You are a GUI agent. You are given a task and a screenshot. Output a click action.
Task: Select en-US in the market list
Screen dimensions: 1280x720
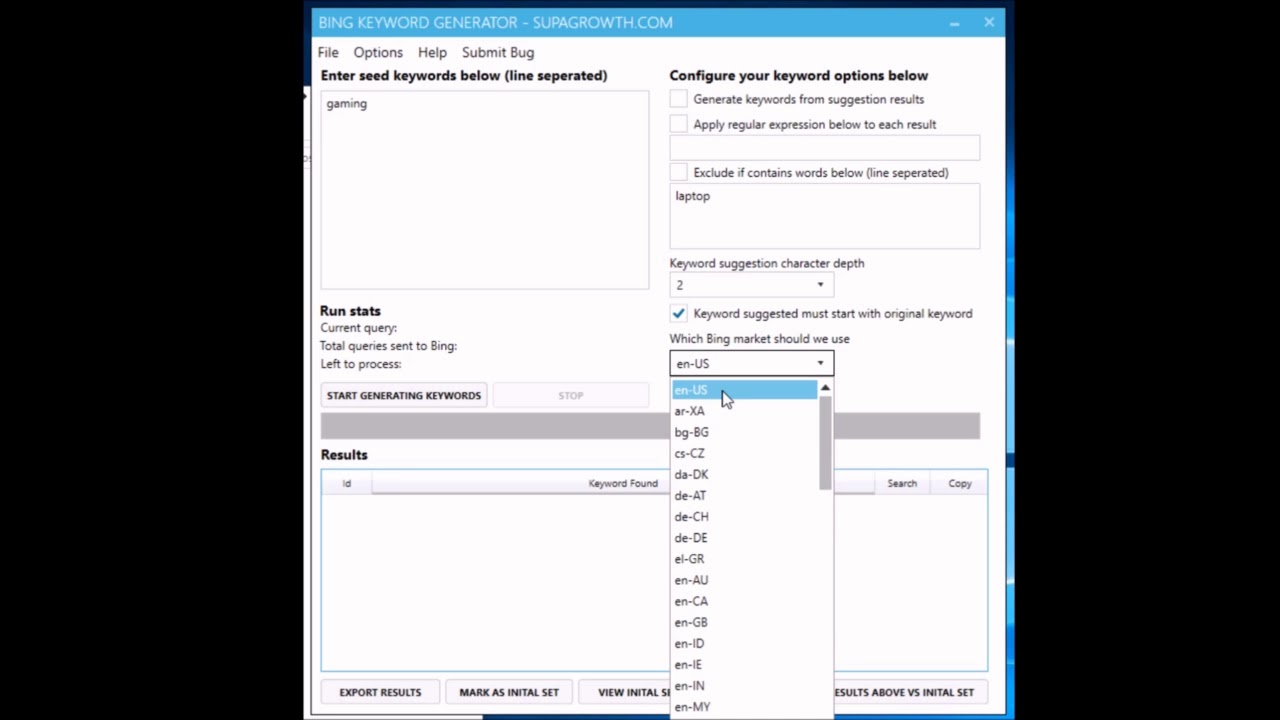tap(745, 390)
